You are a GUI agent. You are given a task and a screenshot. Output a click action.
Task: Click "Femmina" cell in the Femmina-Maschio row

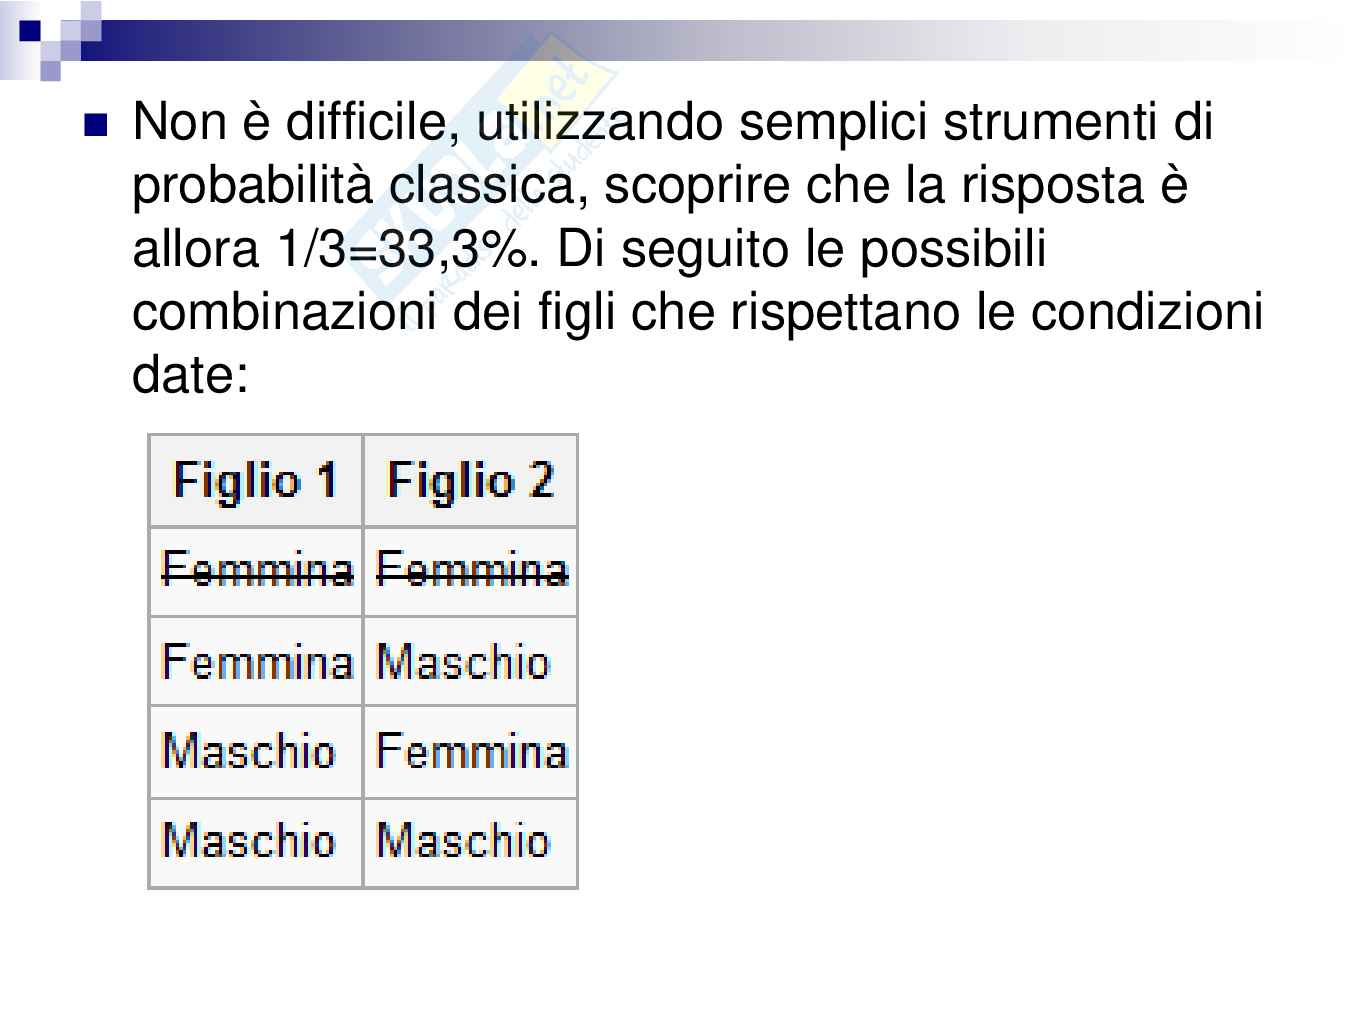(256, 661)
